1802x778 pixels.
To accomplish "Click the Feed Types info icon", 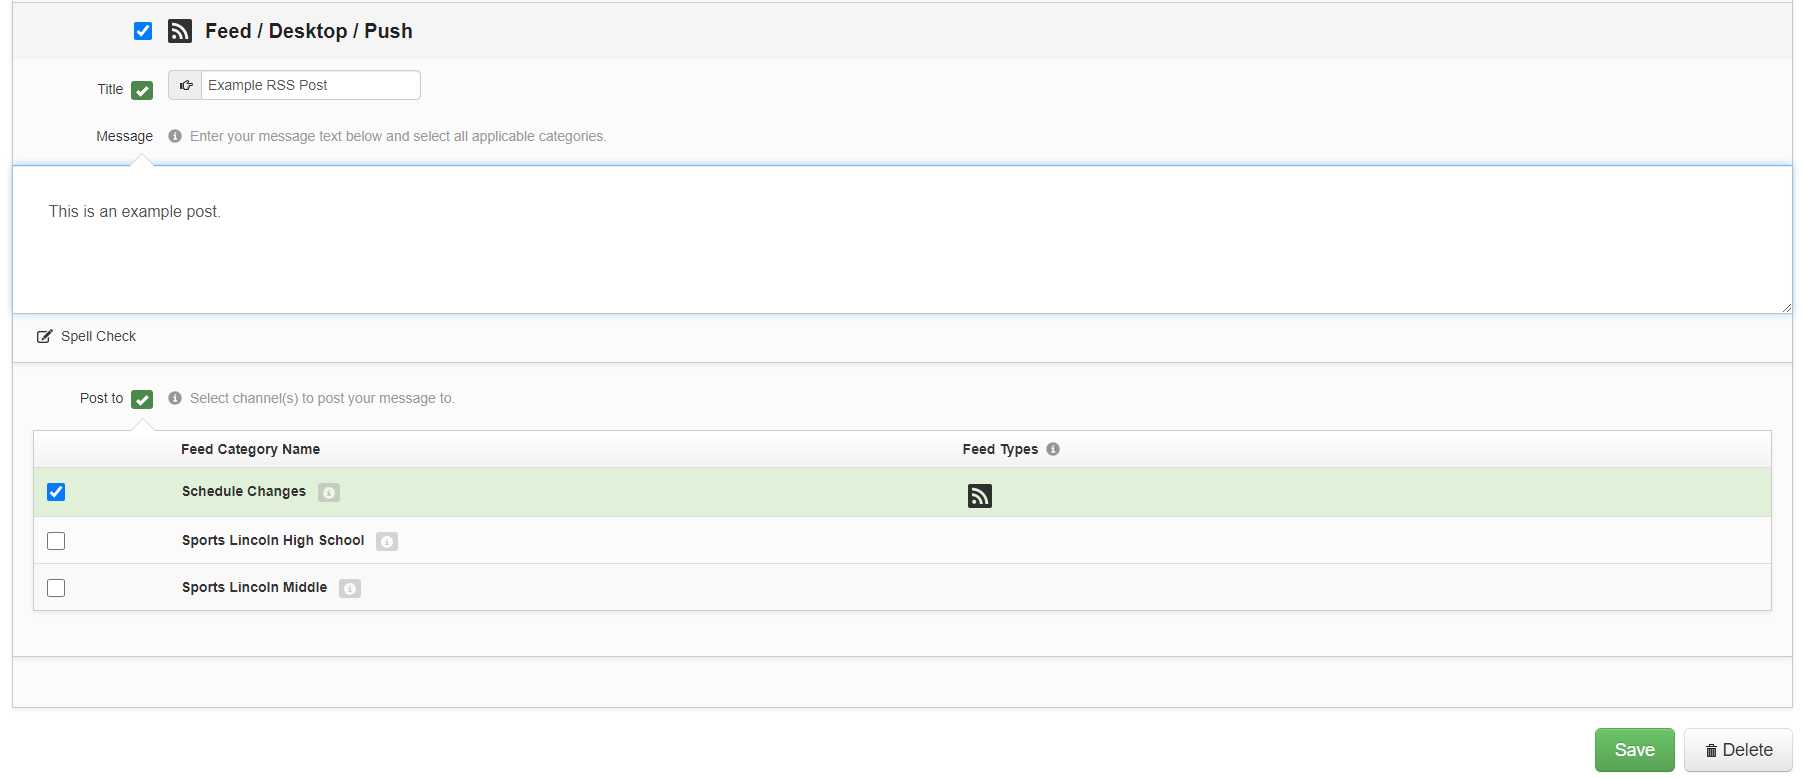I will (x=1053, y=449).
